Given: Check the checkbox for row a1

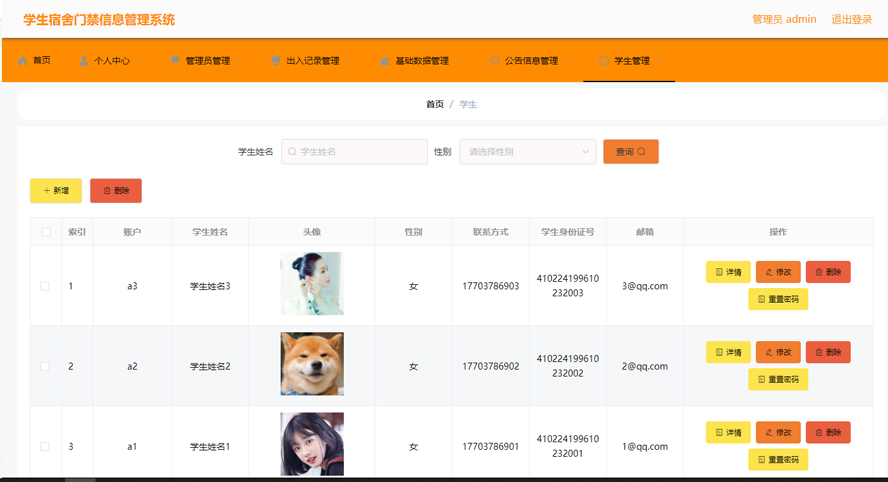Looking at the screenshot, I should click(45, 446).
